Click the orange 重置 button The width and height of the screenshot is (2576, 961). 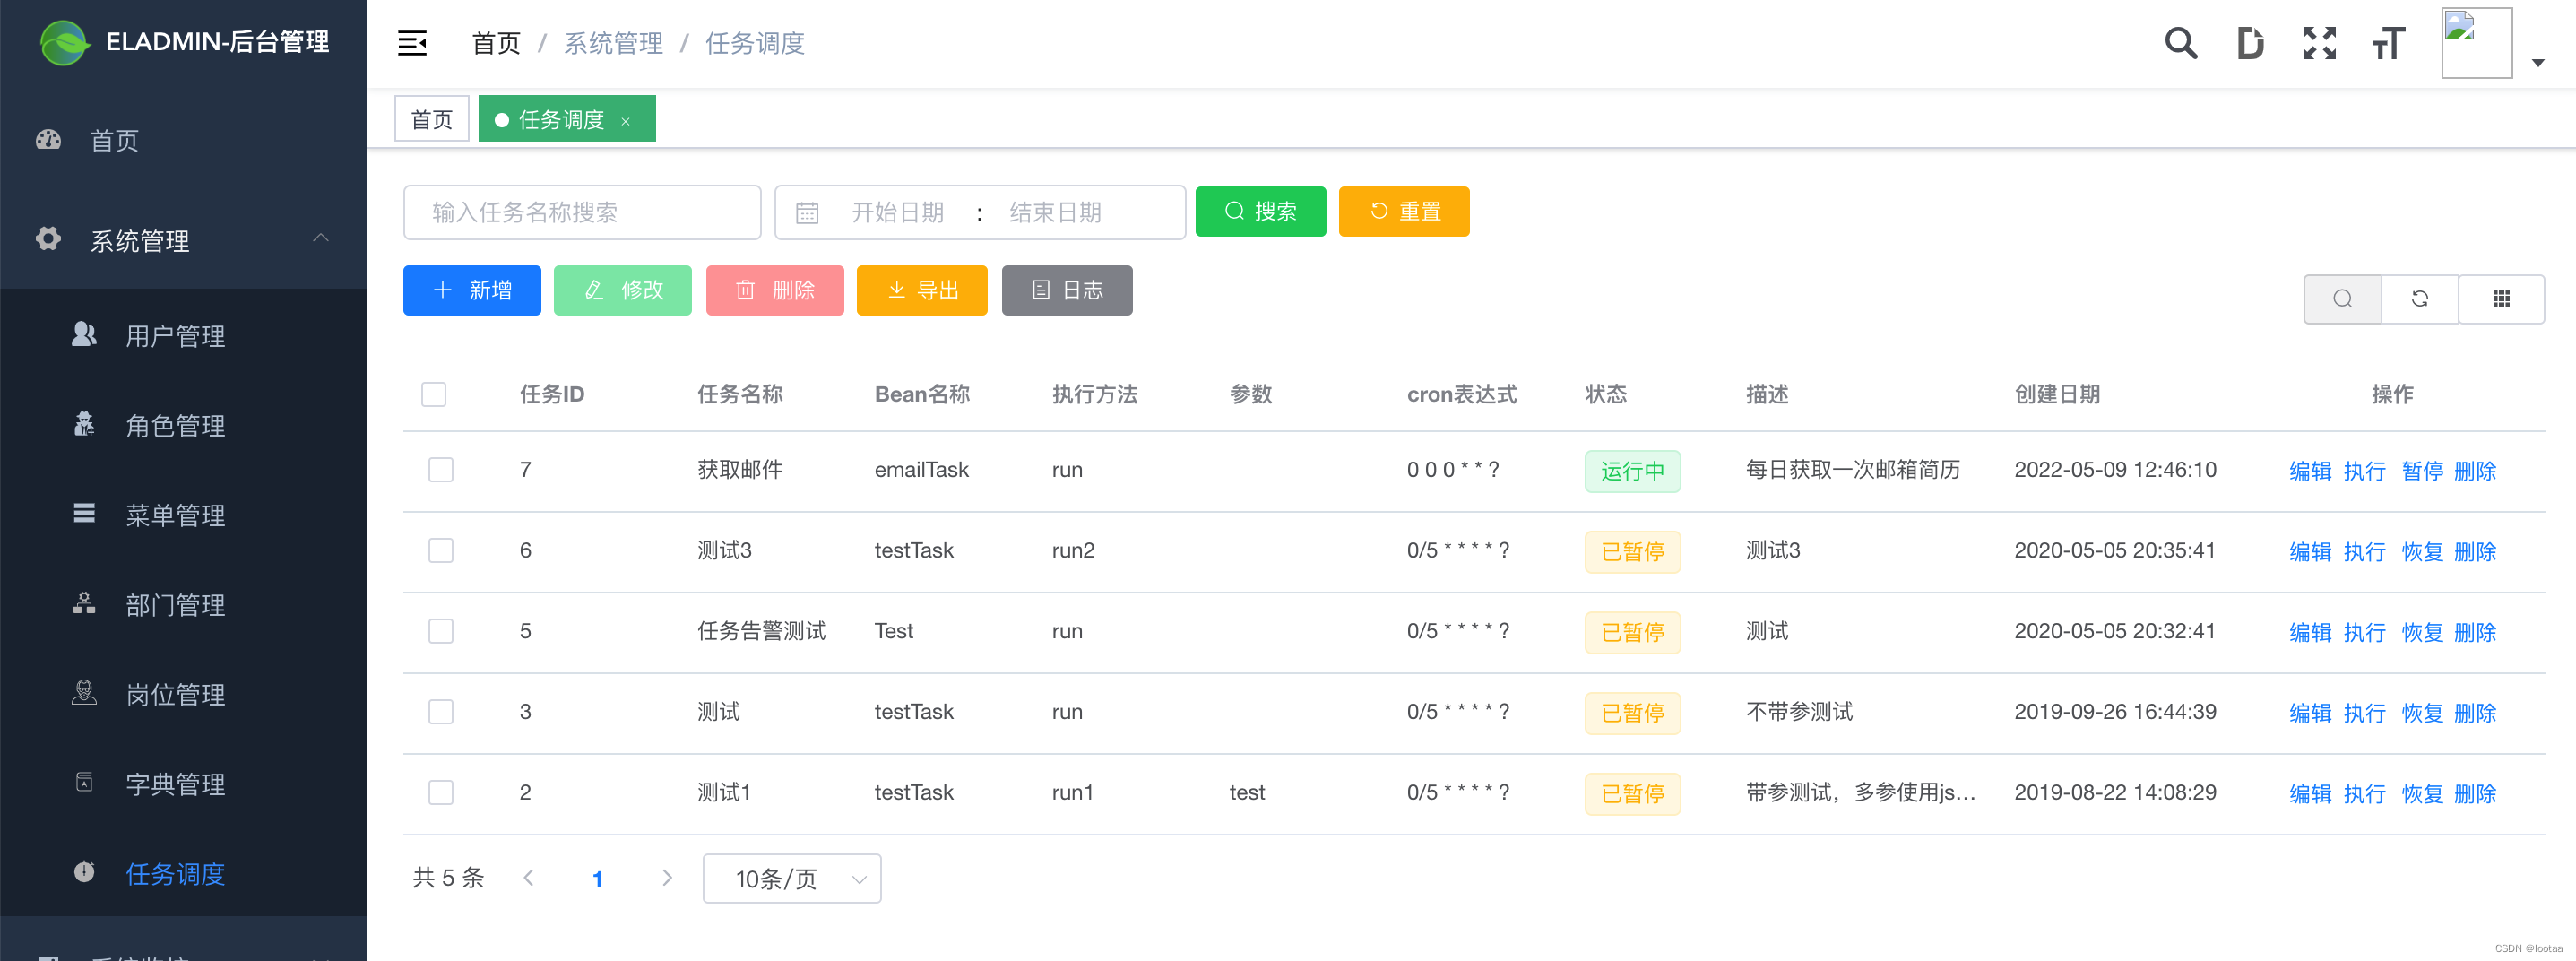click(x=1404, y=211)
